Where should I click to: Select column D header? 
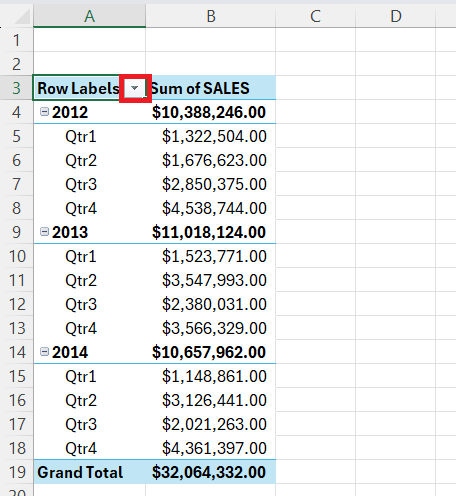(396, 16)
